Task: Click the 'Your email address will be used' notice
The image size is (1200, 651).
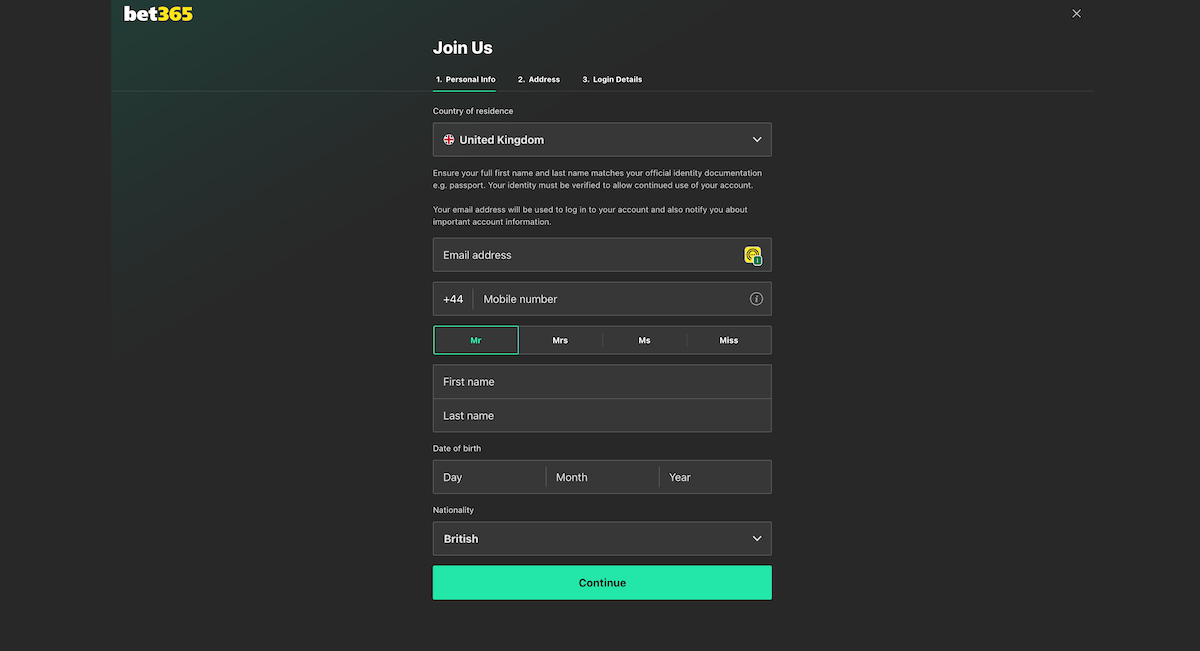Action: coord(590,216)
